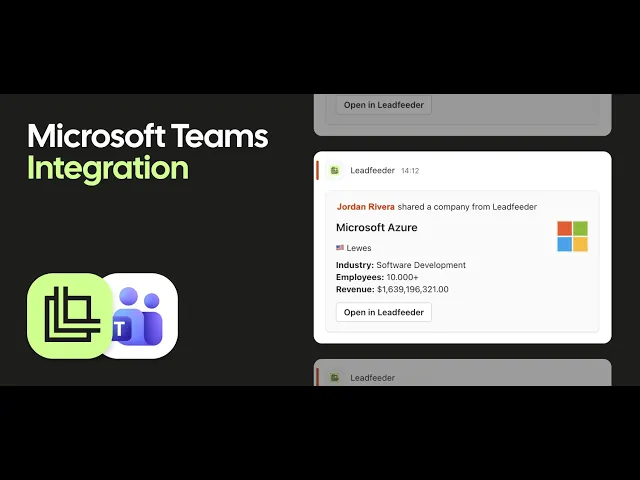Click Leadfeeder avatar in the 14:12 message

coord(335,171)
